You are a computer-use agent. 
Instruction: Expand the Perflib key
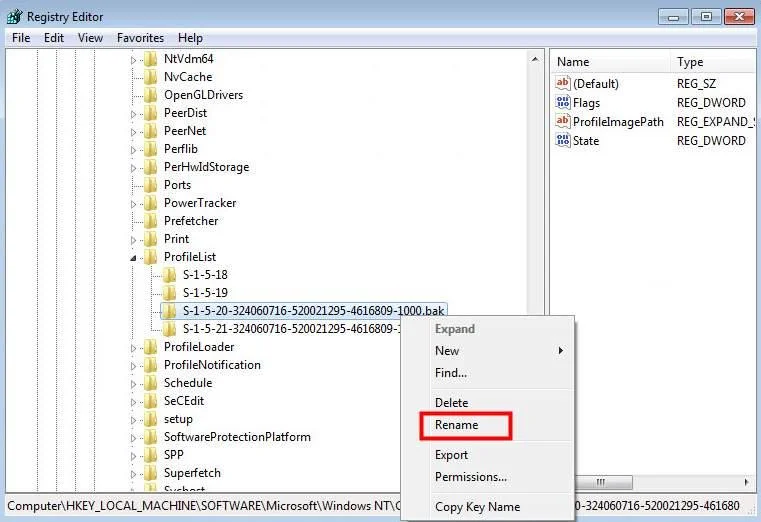point(133,150)
